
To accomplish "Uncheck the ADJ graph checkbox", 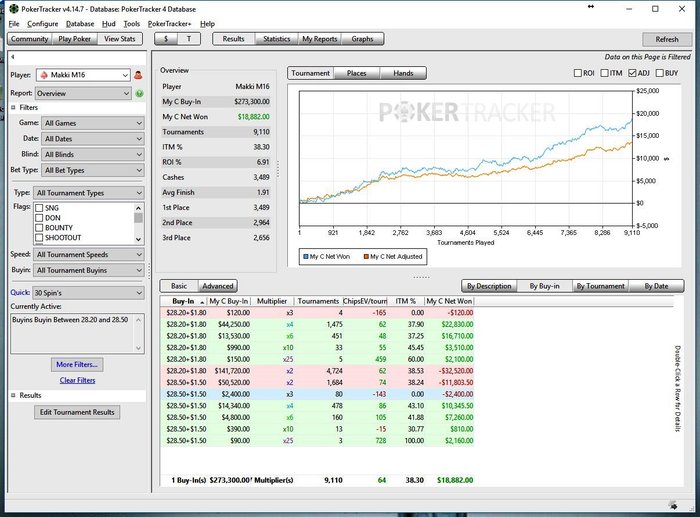I will [x=632, y=73].
